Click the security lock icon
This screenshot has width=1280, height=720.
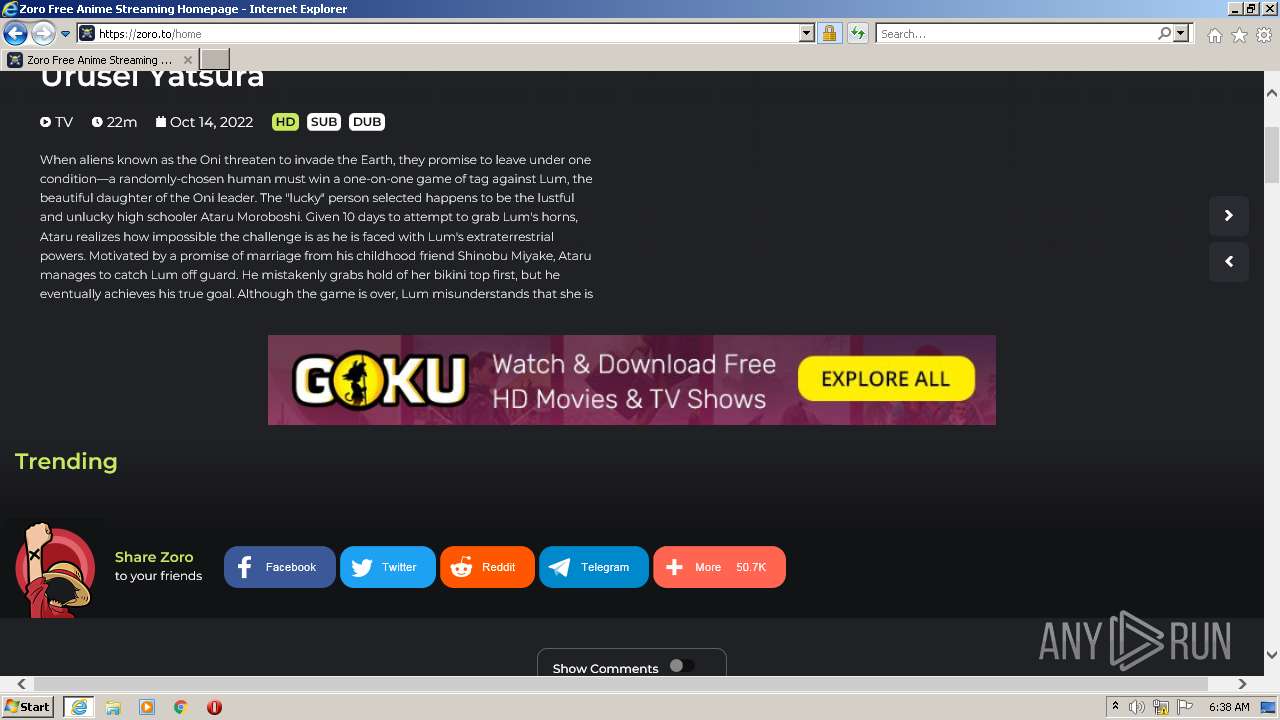click(x=829, y=33)
